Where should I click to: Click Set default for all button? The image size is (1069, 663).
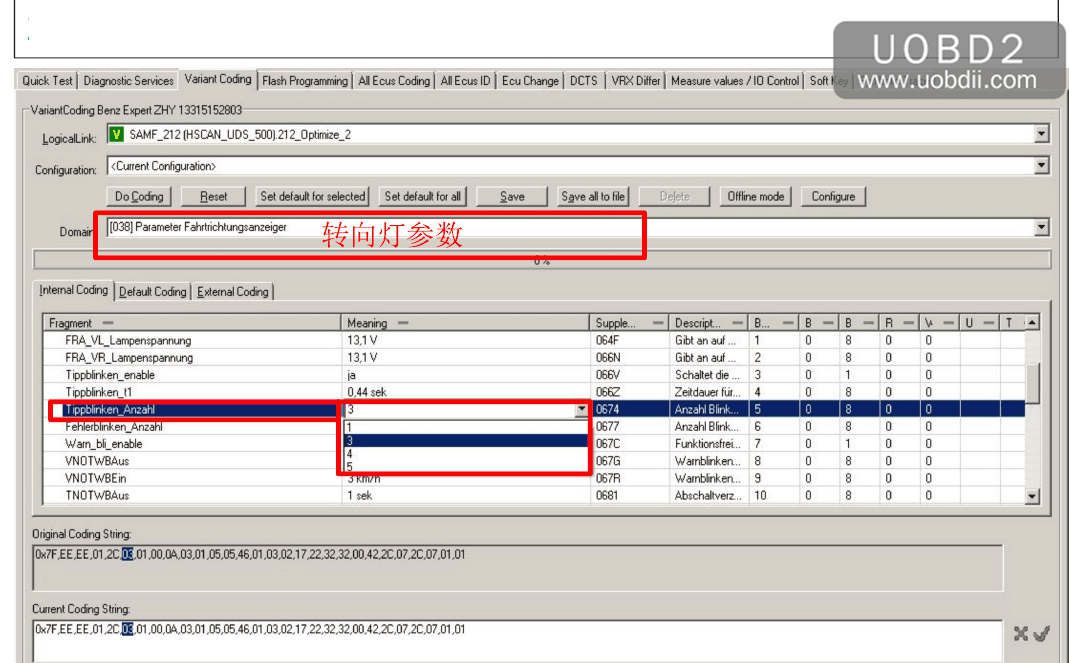[x=423, y=196]
